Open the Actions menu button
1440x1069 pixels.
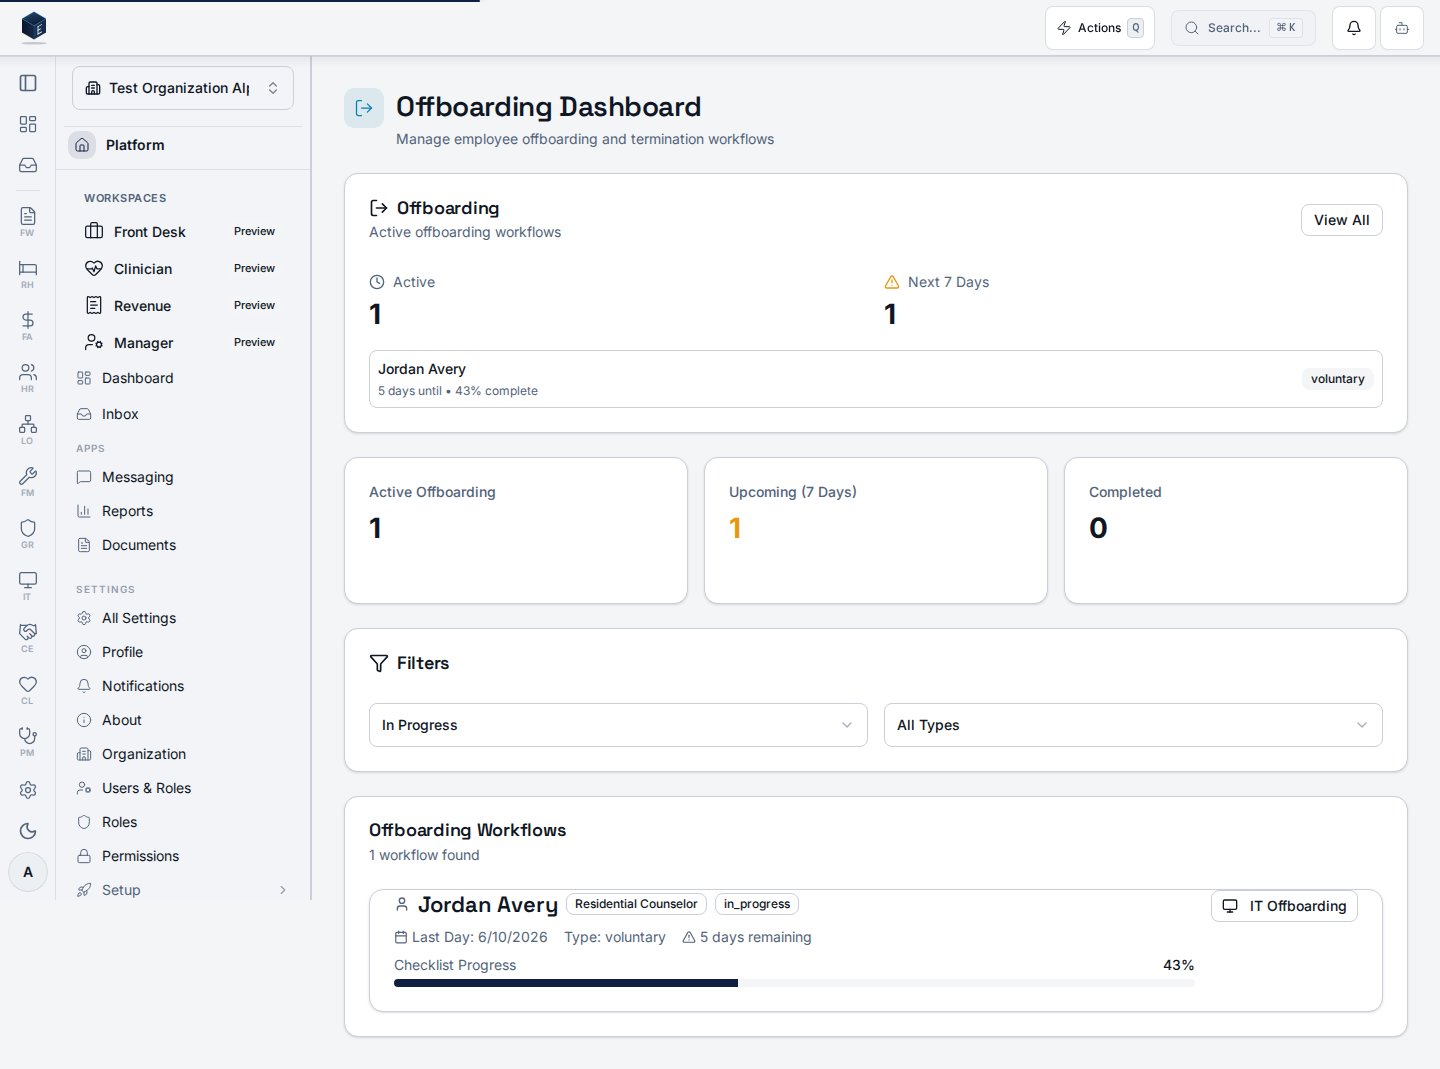1100,28
